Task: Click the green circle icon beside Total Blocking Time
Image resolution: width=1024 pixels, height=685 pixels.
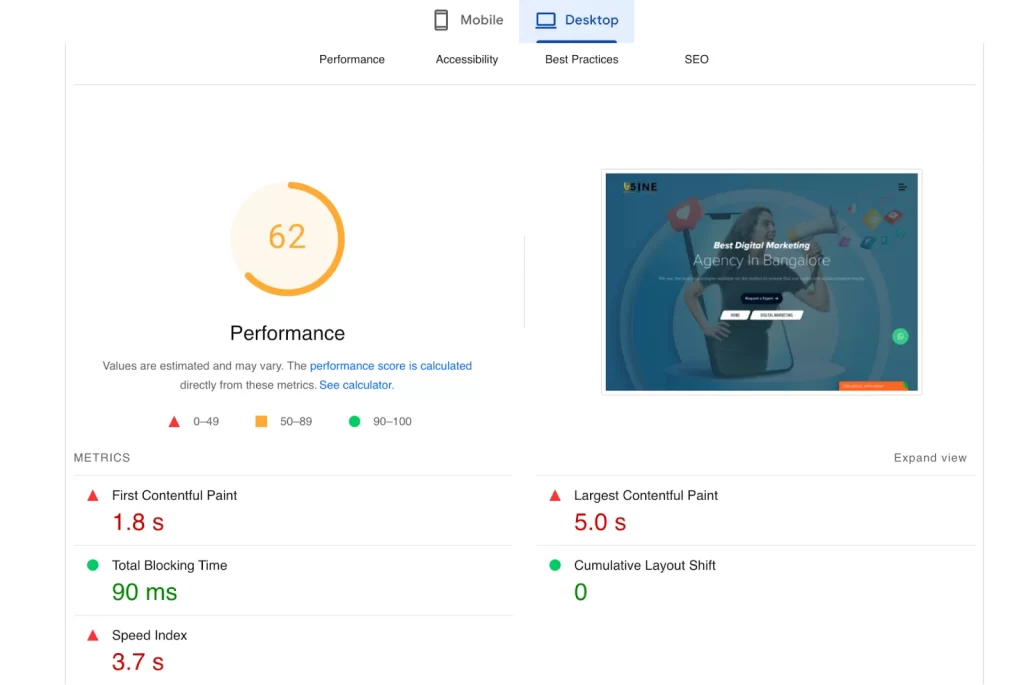Action: point(91,565)
